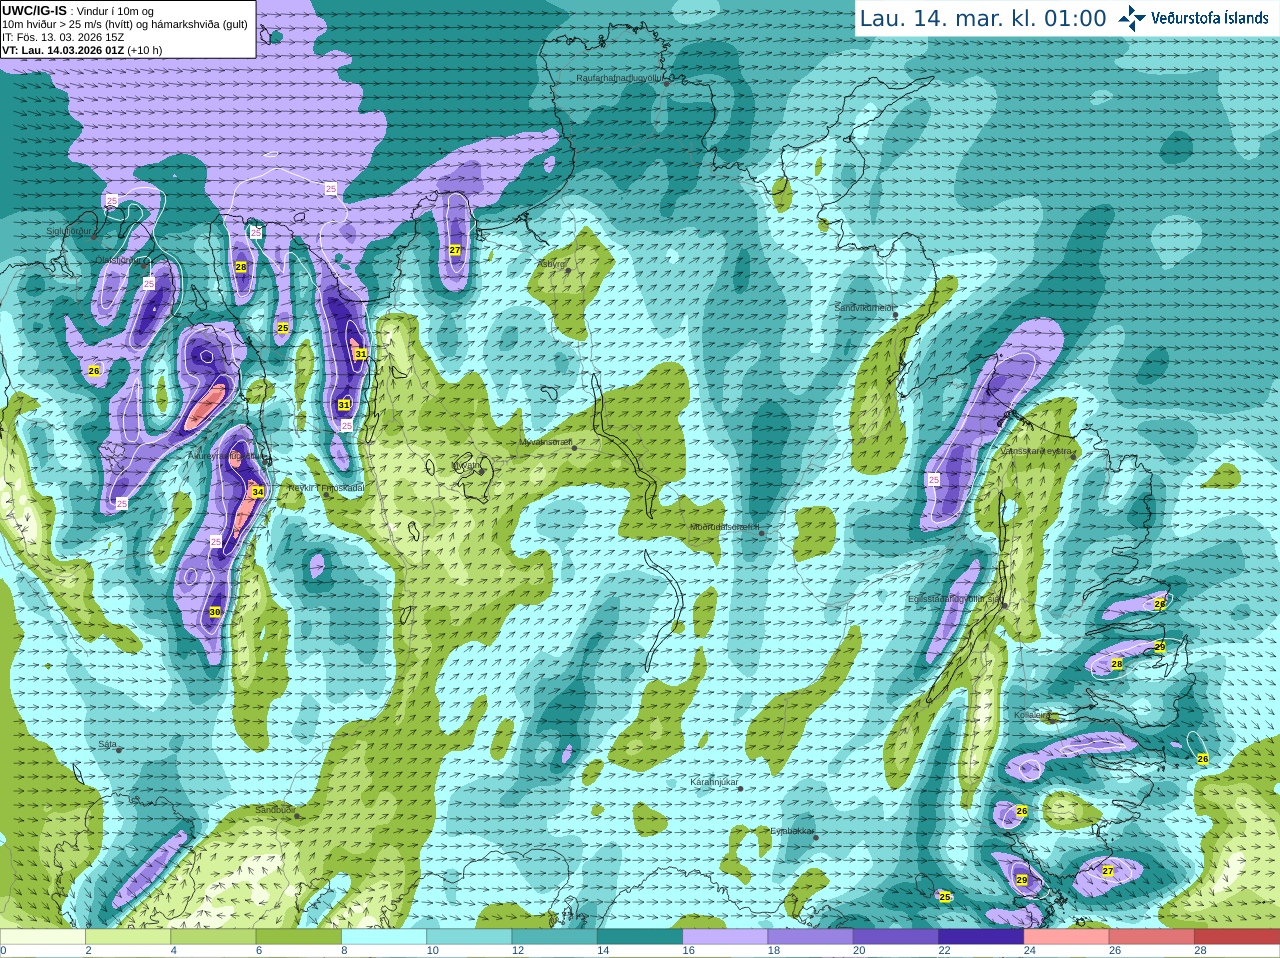Screen dimensions: 1280x958
Task: Pick the 24–26 m/s salmon pink legend swatch
Action: 1067,937
